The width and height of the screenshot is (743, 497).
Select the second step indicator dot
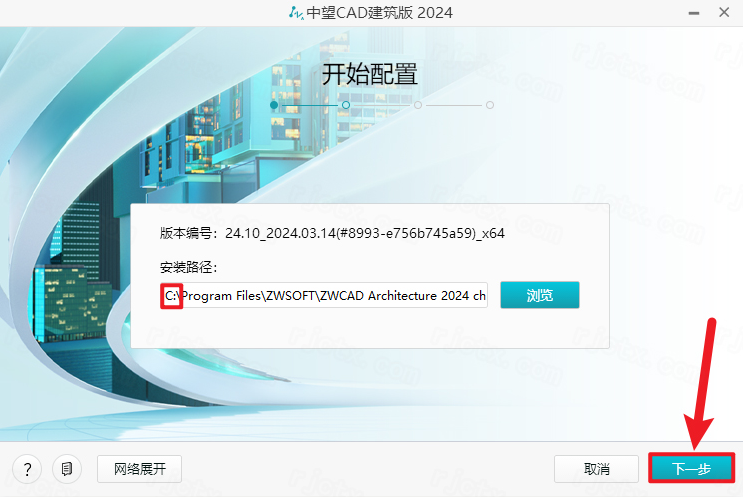point(346,104)
